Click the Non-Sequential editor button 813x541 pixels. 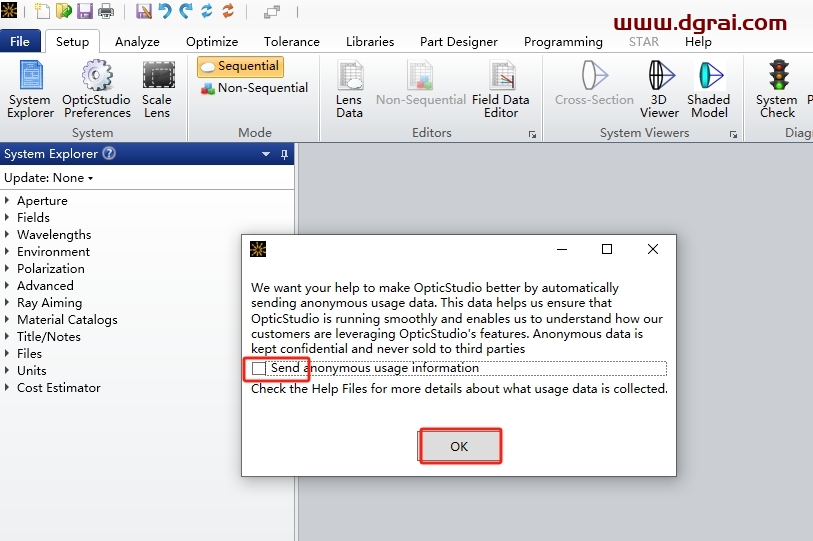(x=420, y=84)
